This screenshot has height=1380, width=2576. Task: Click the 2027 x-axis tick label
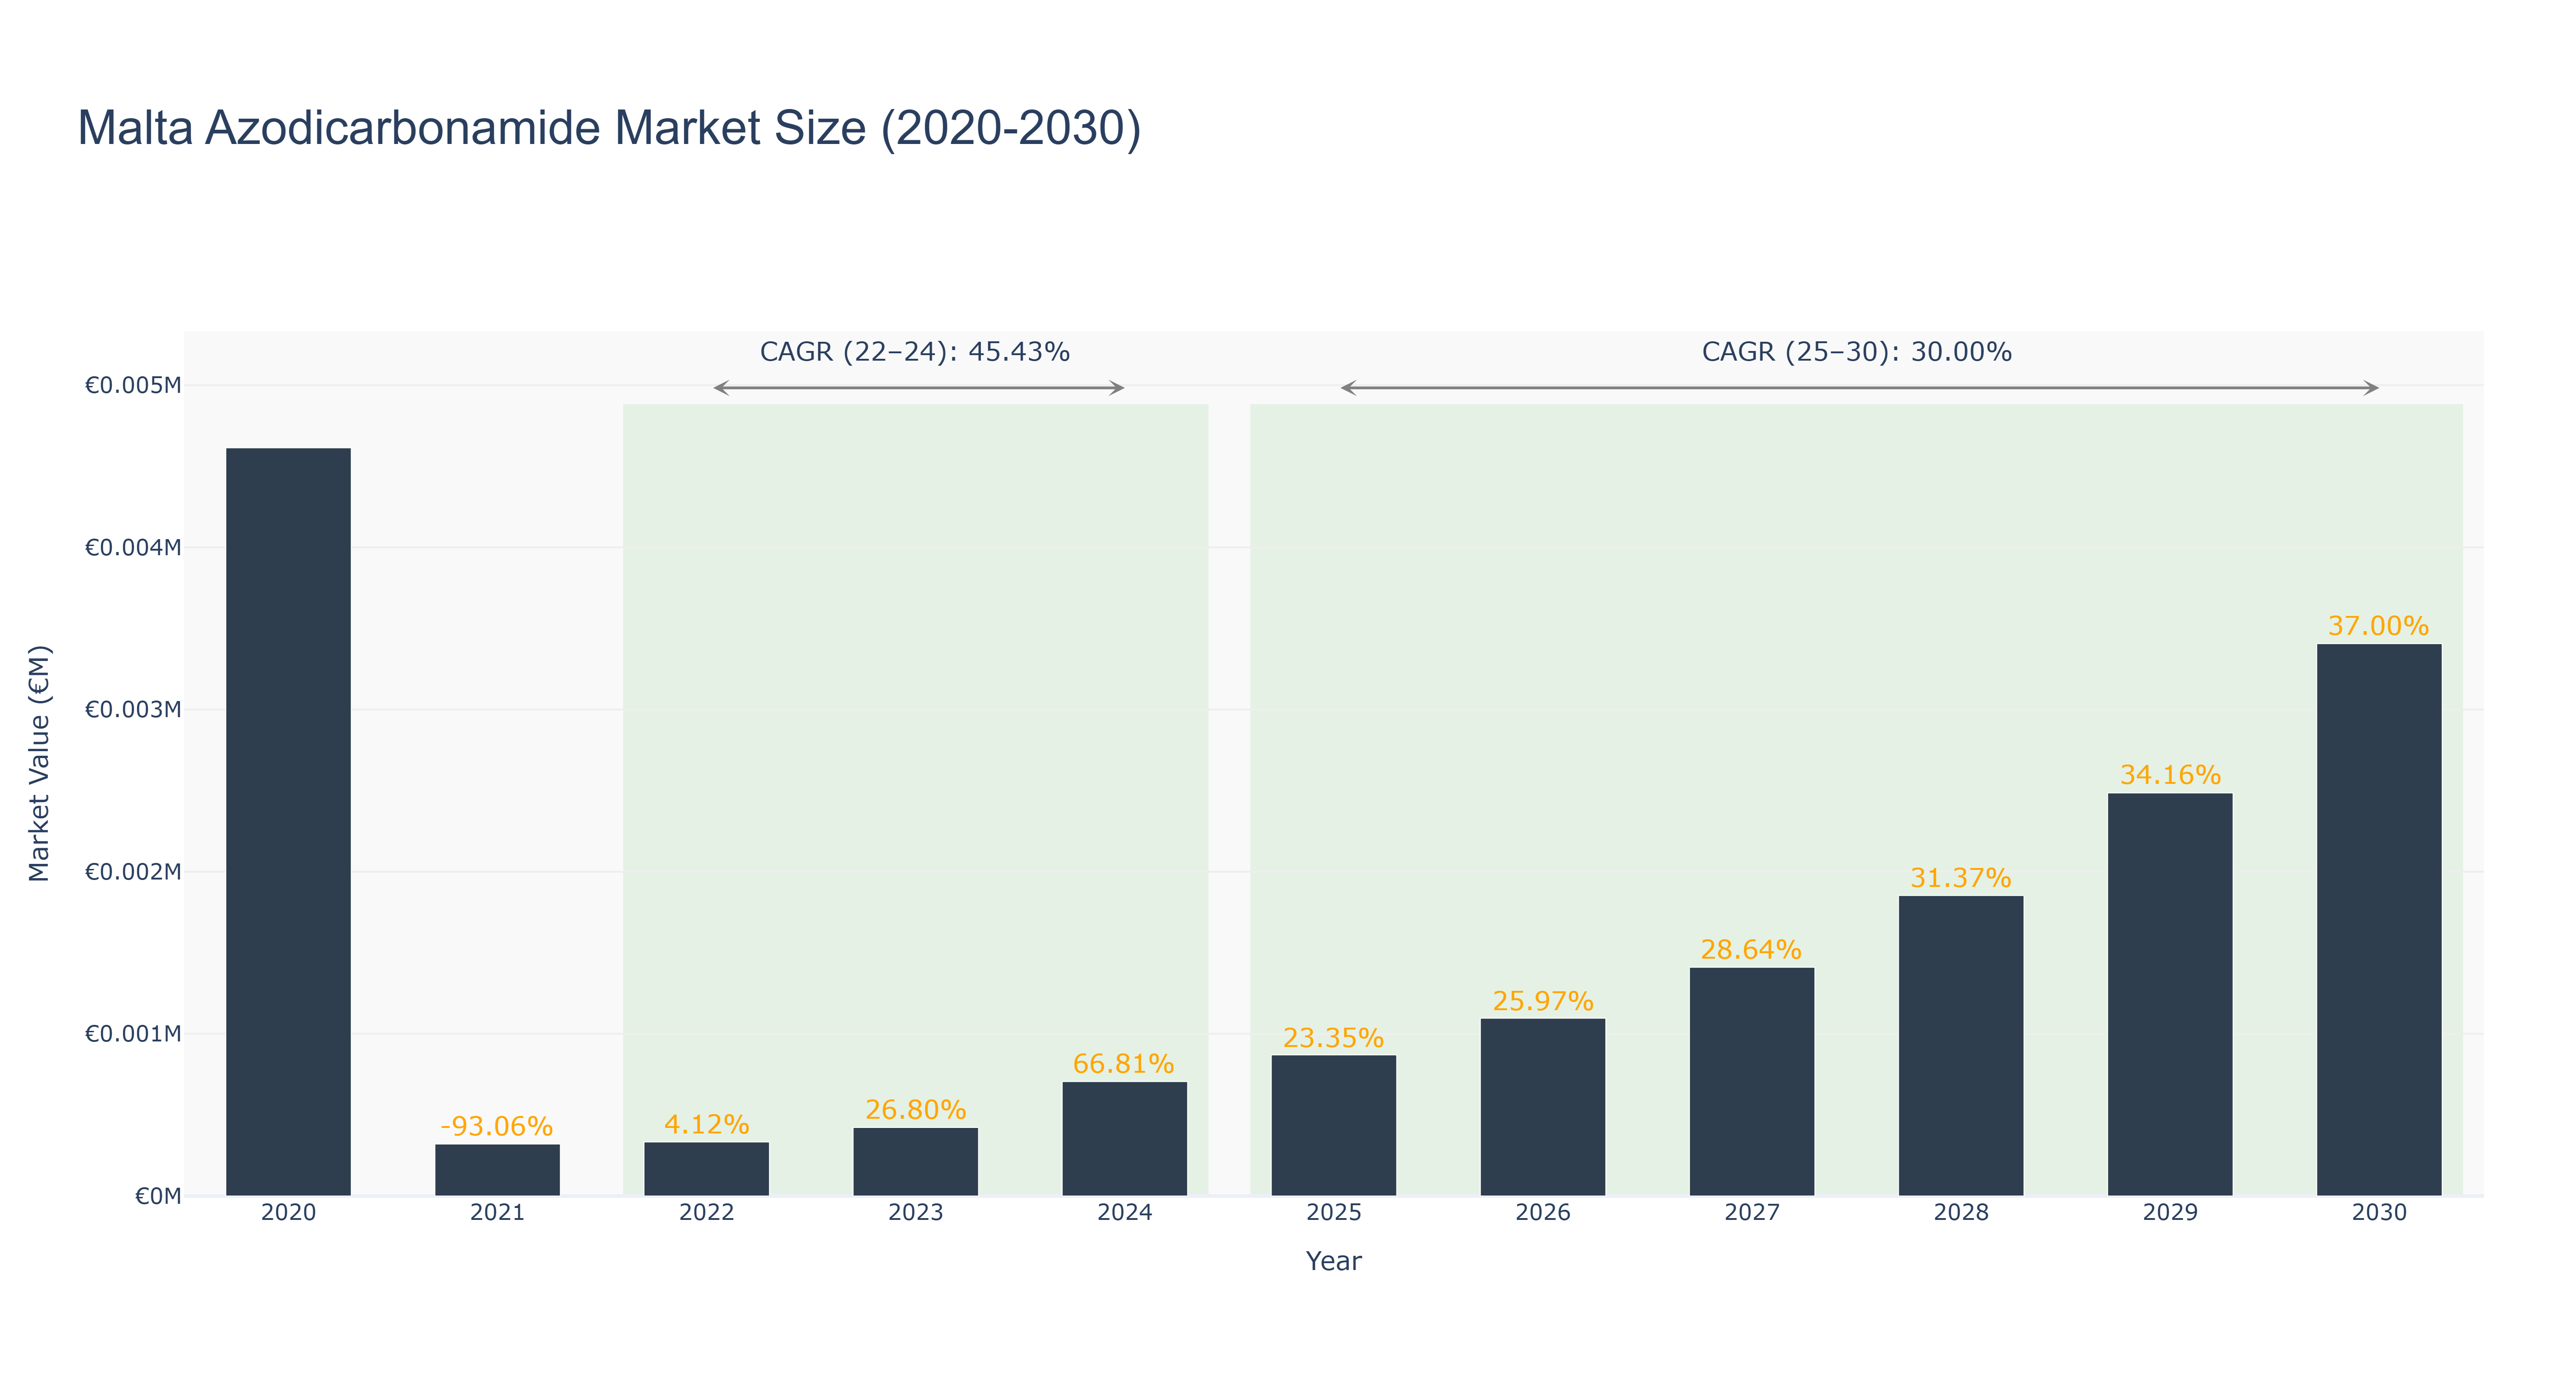1751,1213
